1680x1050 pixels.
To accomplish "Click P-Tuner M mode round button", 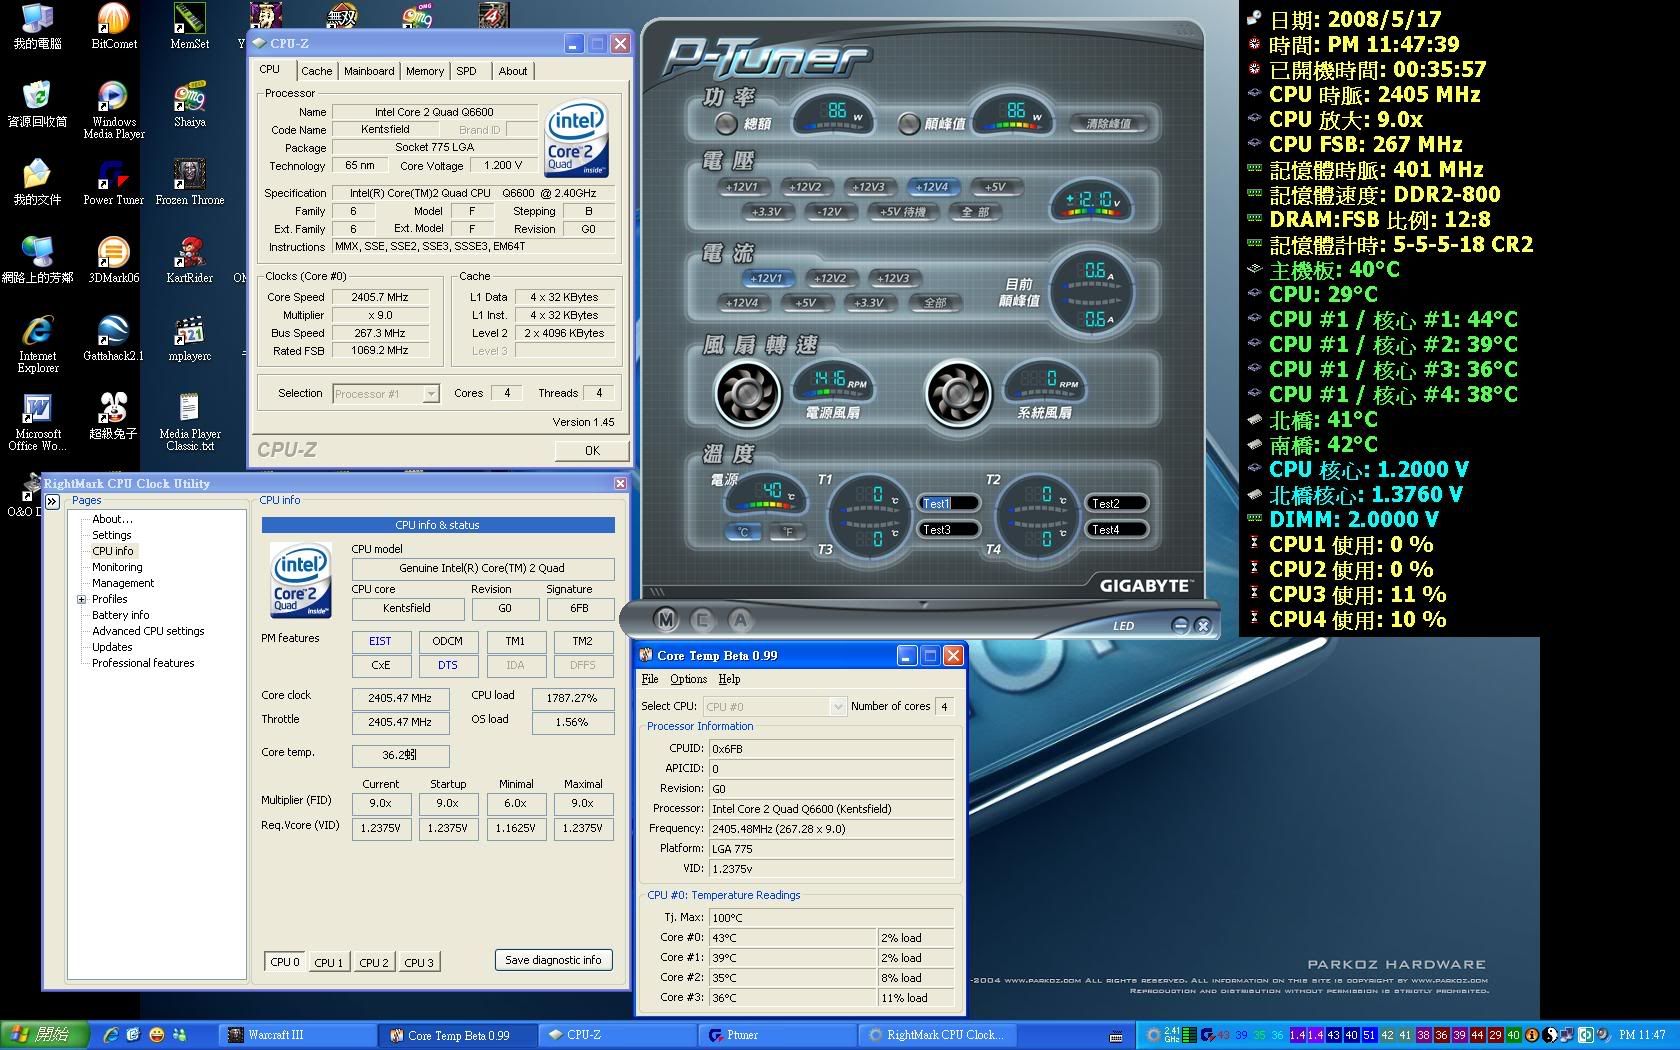I will tap(666, 620).
